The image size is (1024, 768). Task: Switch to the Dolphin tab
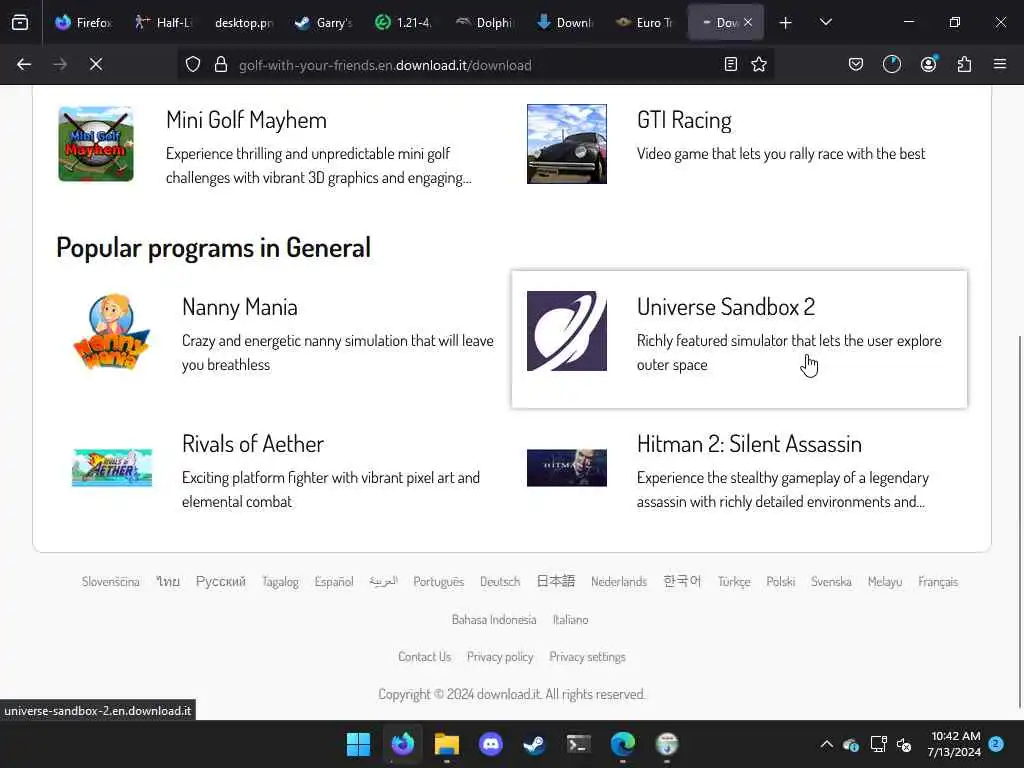[x=483, y=22]
